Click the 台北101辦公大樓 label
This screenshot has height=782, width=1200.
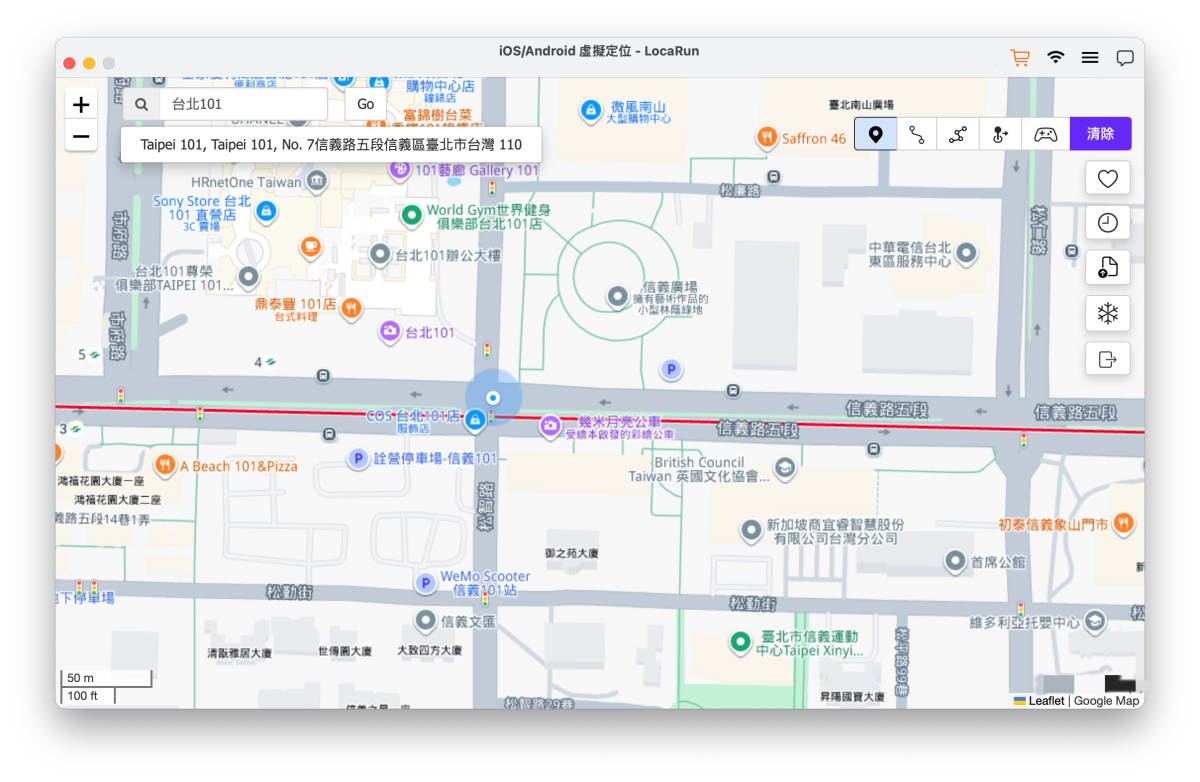[x=448, y=255]
